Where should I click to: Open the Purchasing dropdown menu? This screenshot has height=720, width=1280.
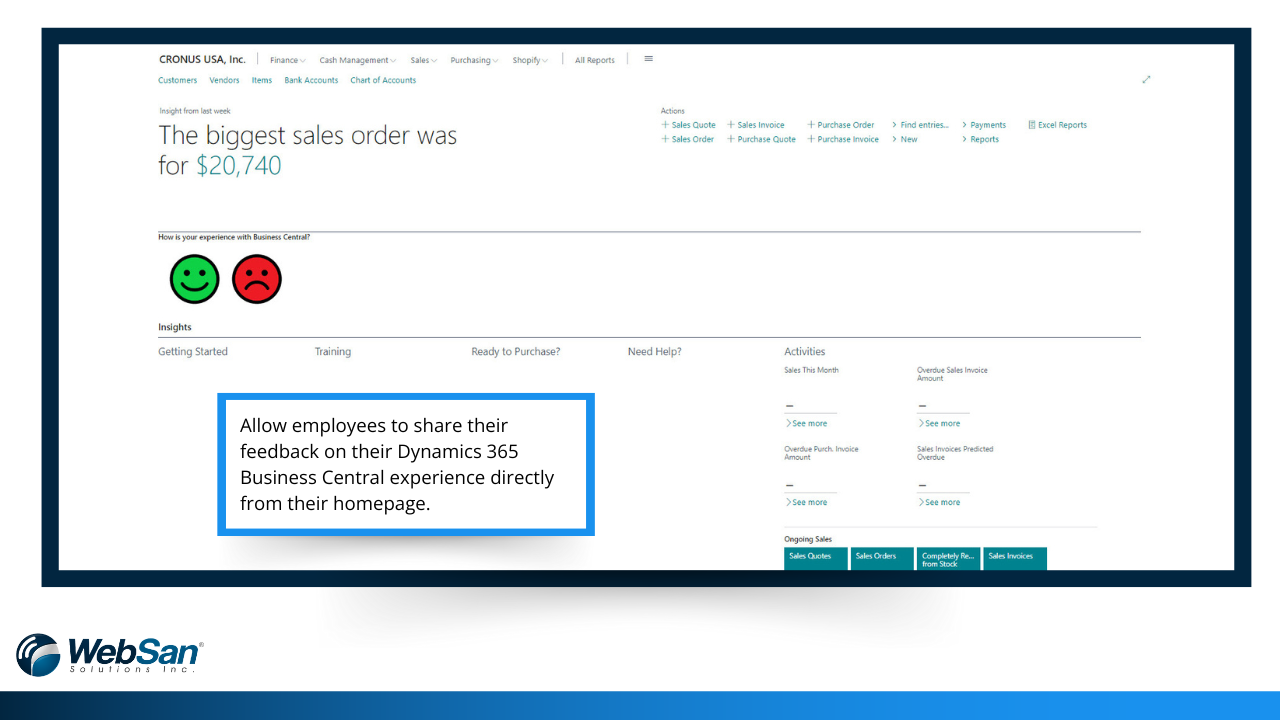(475, 60)
